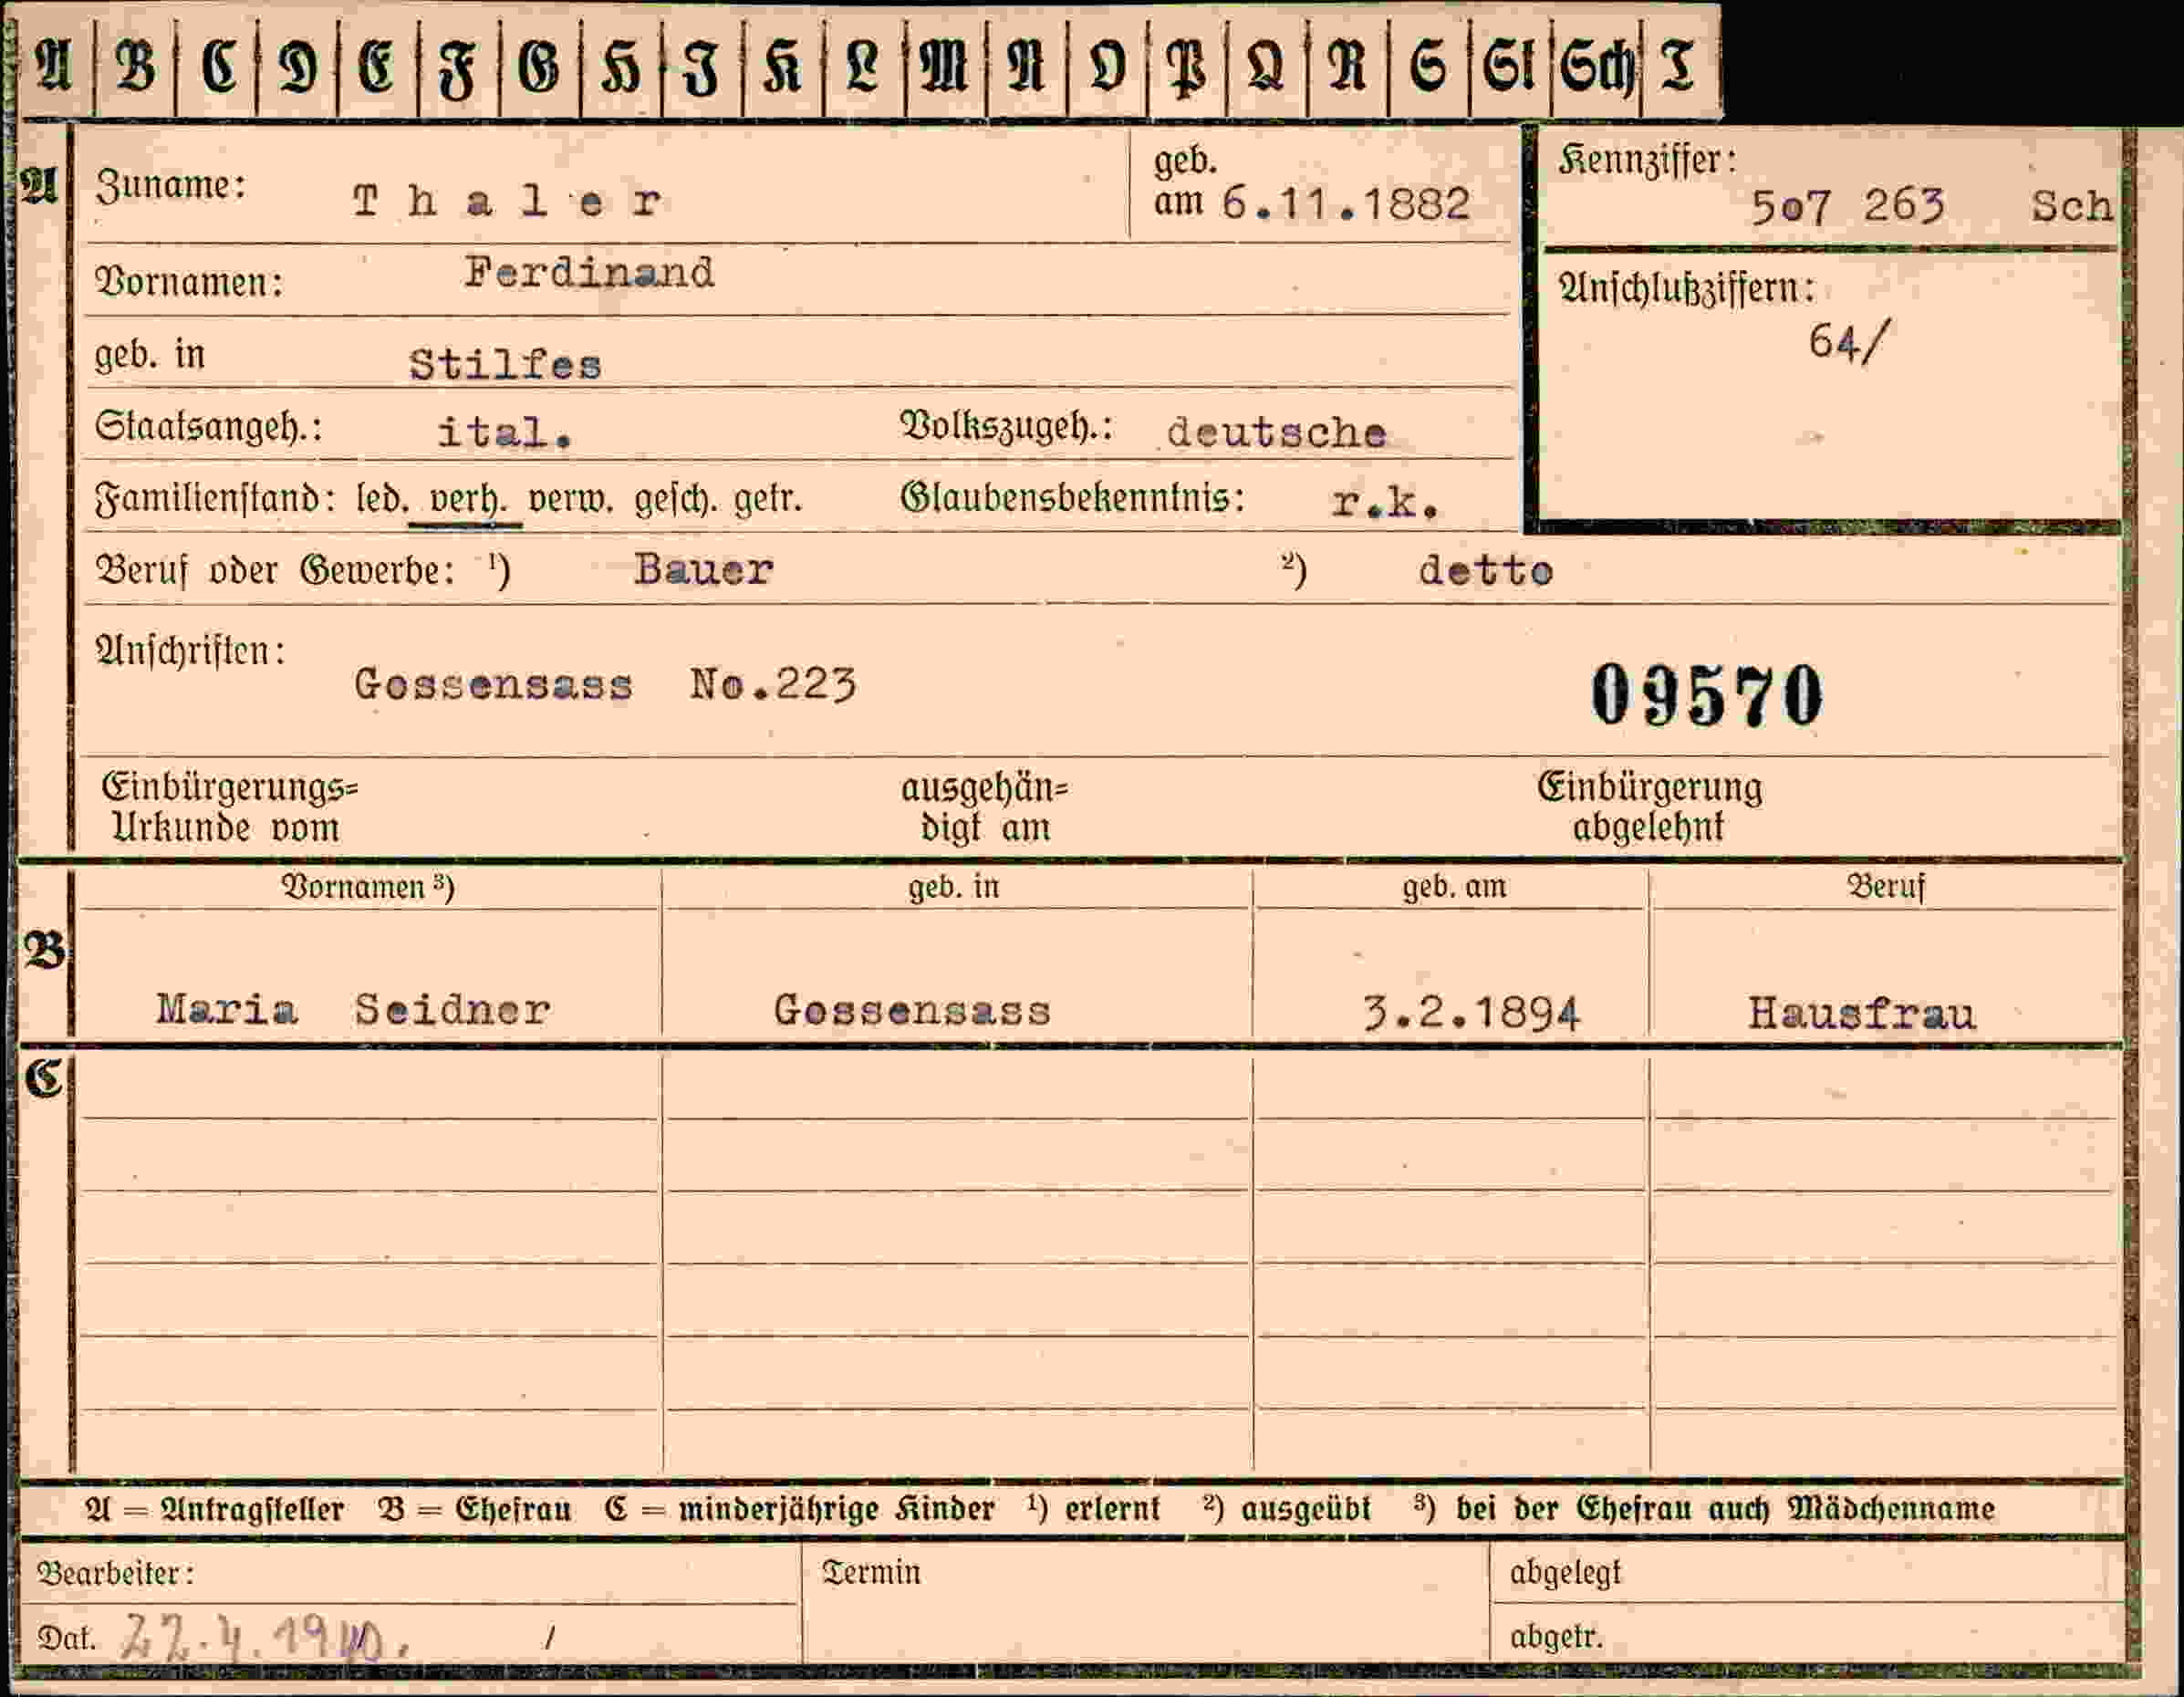Screen dimensions: 2184x1697
Task: Click the handwritten date after 'Dat.'
Action: [x=264, y=1636]
